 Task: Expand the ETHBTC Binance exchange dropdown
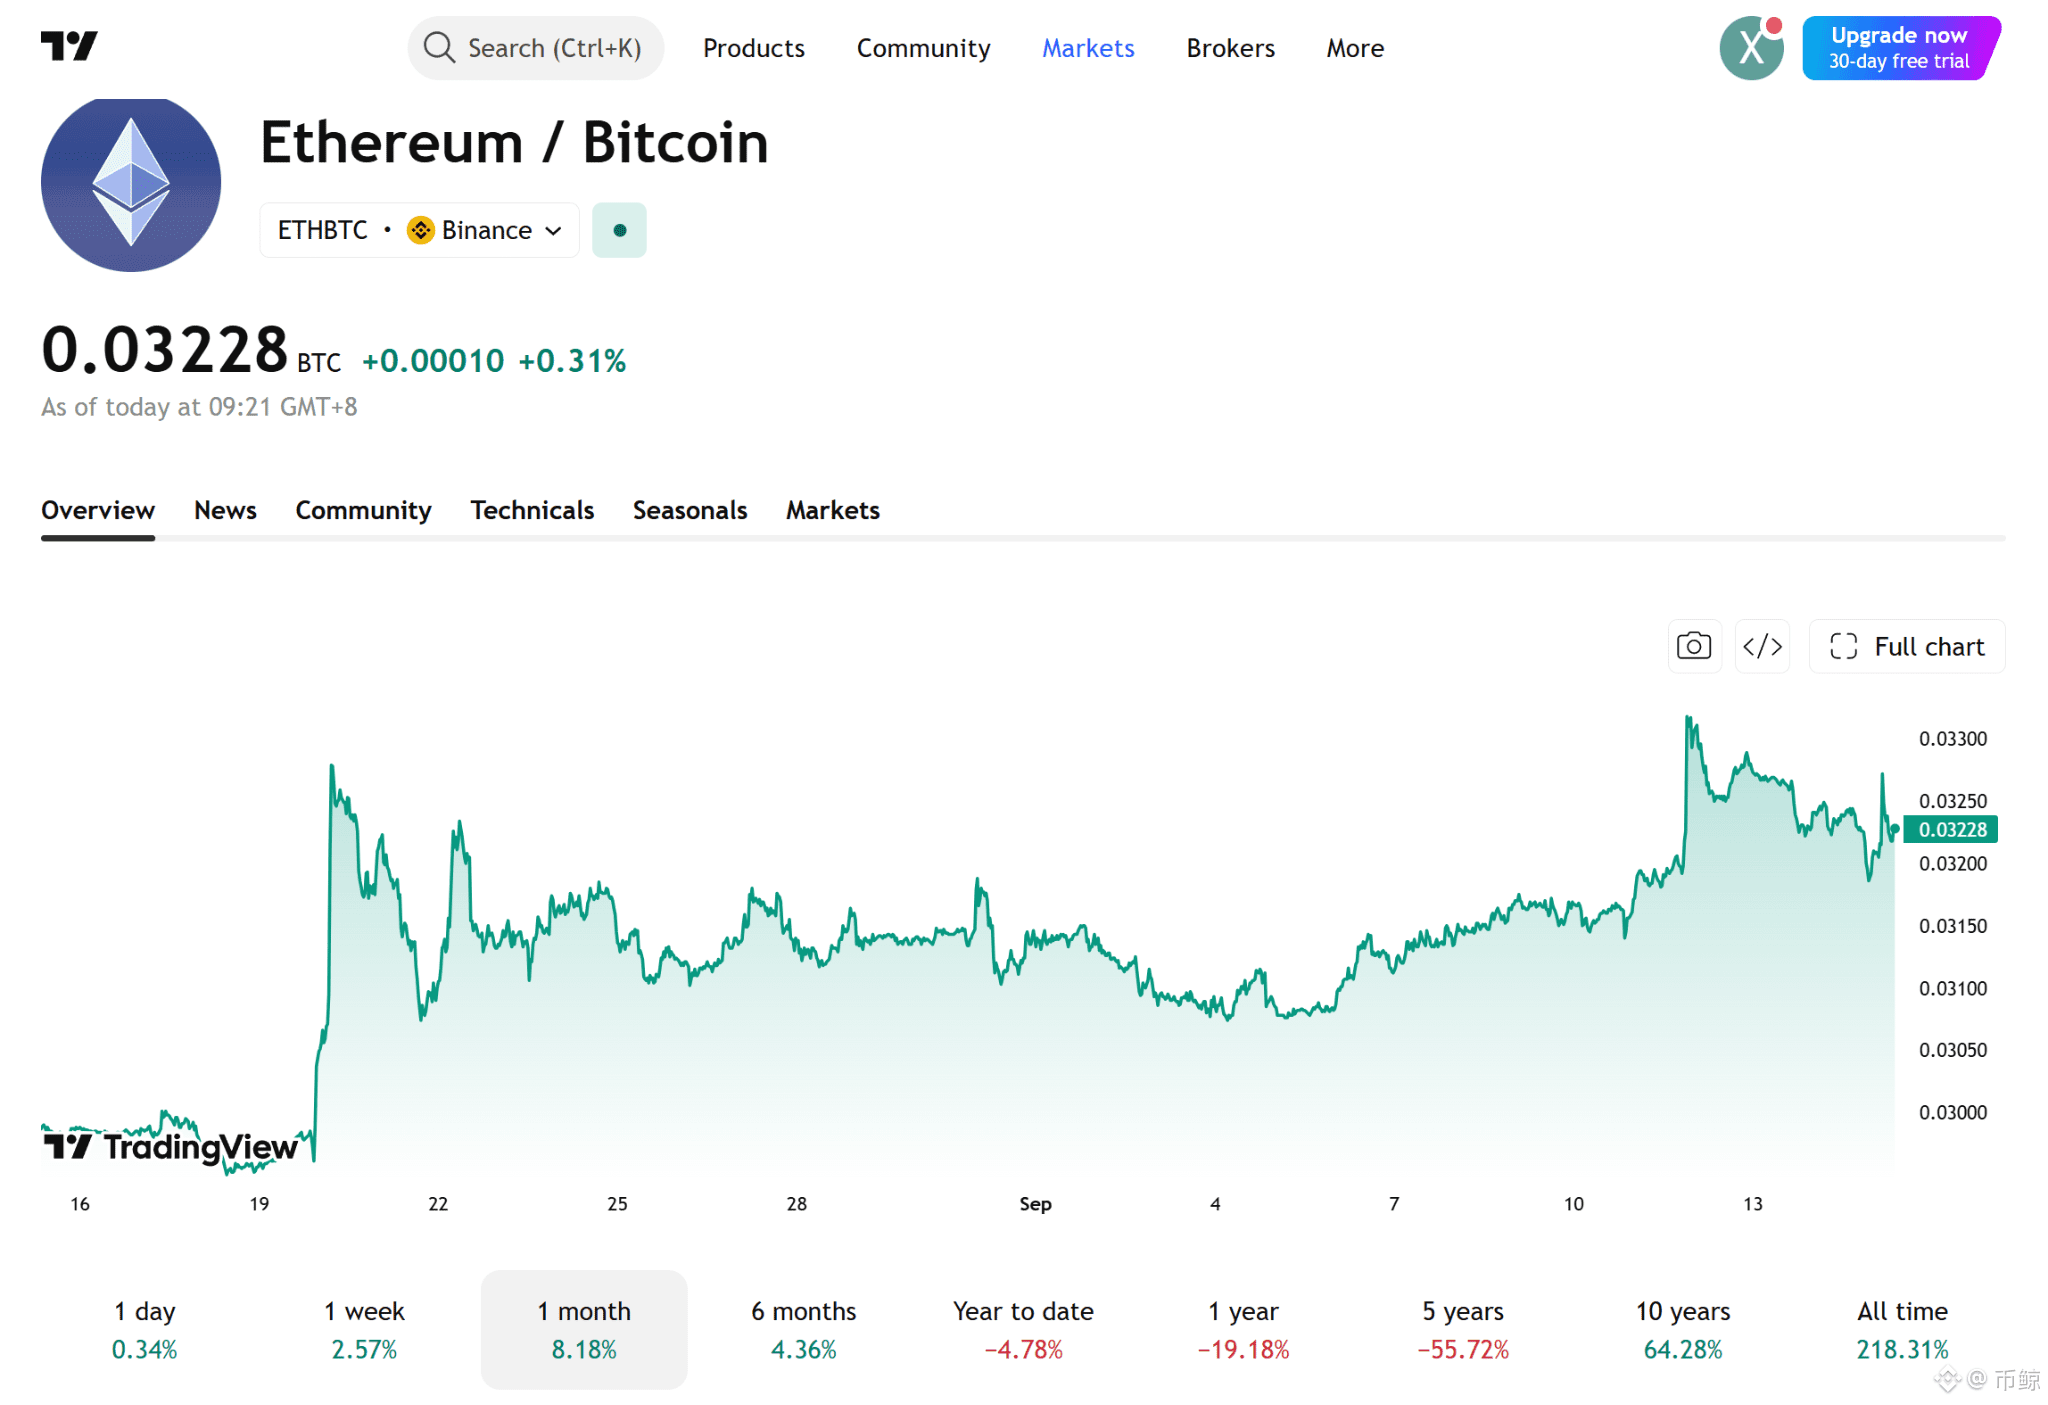[420, 230]
